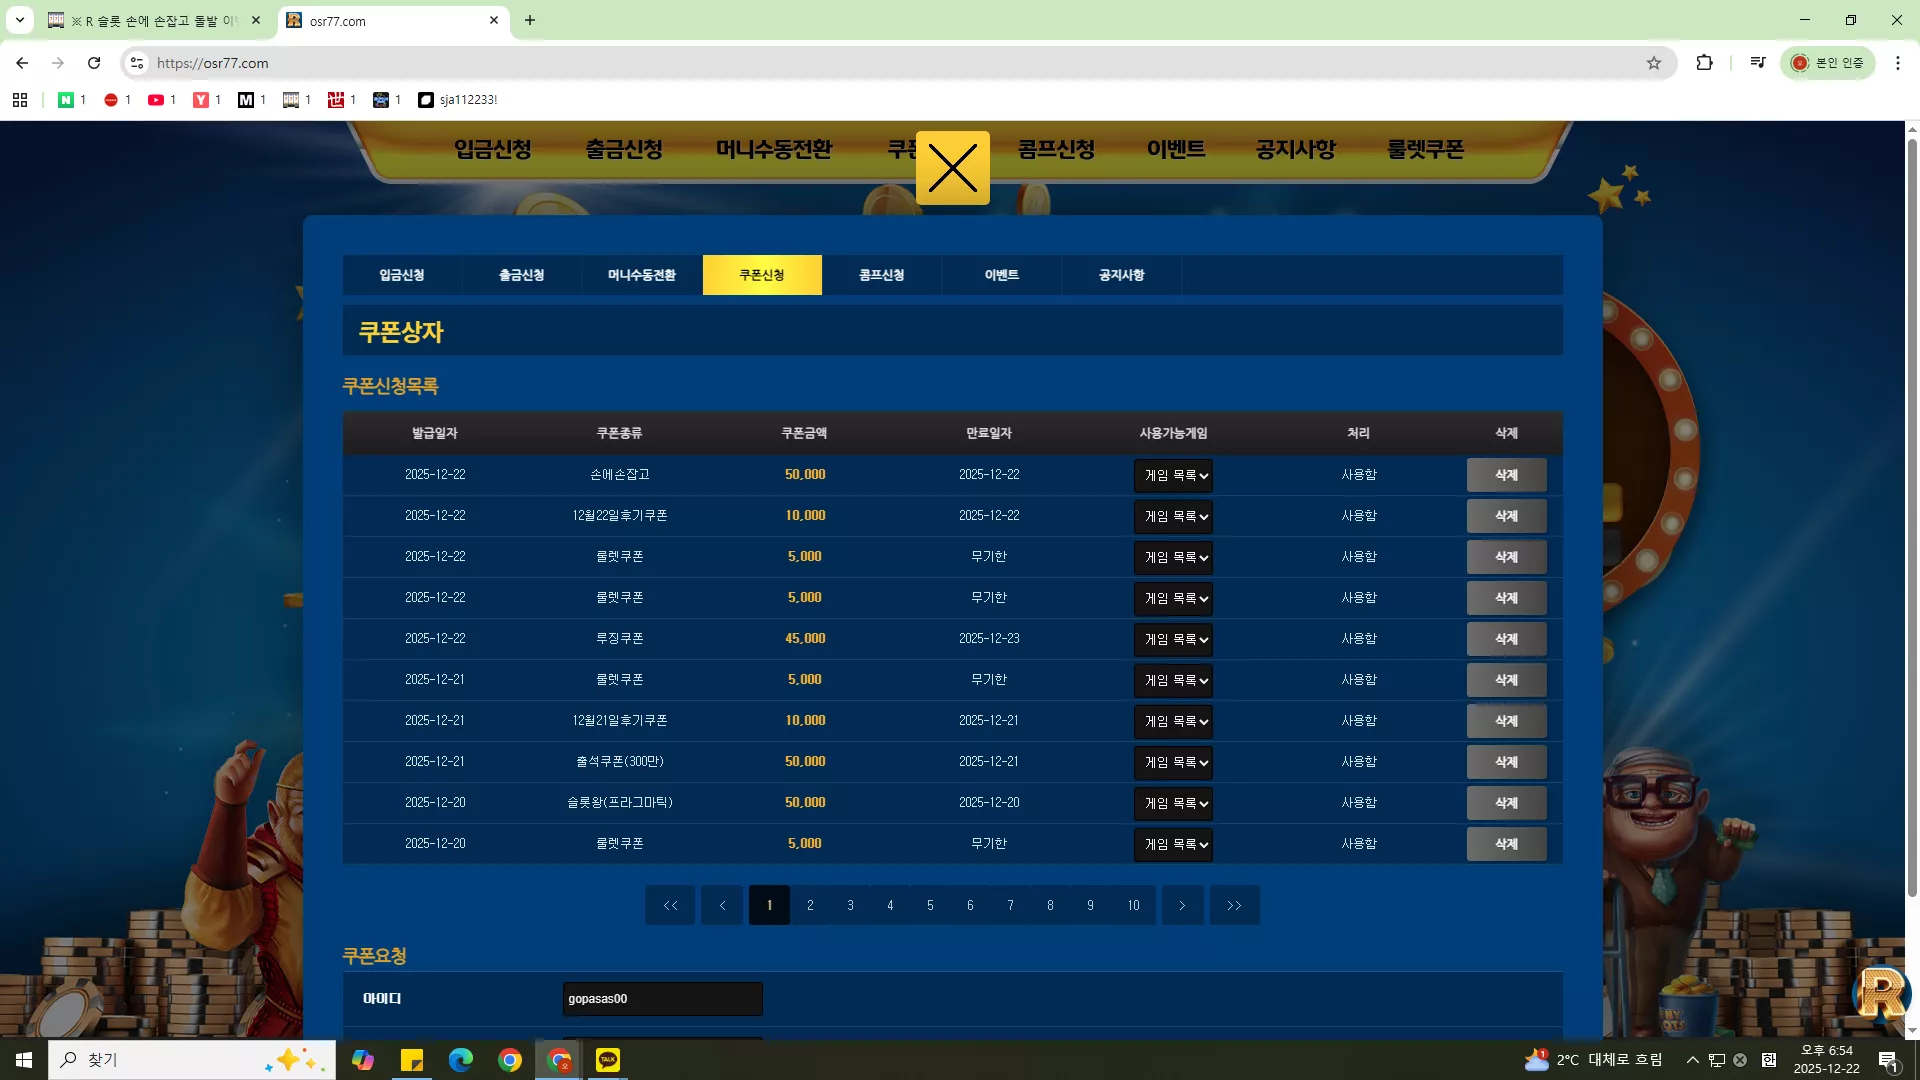Go to pagination page 10

tap(1133, 905)
